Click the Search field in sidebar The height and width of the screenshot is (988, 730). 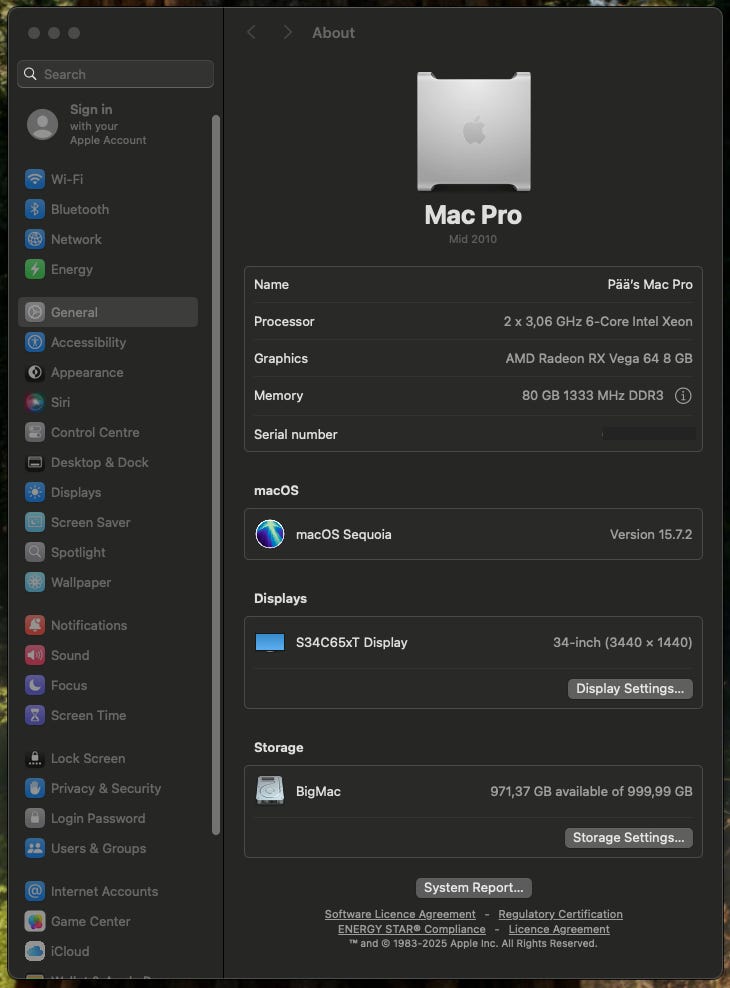click(x=116, y=74)
